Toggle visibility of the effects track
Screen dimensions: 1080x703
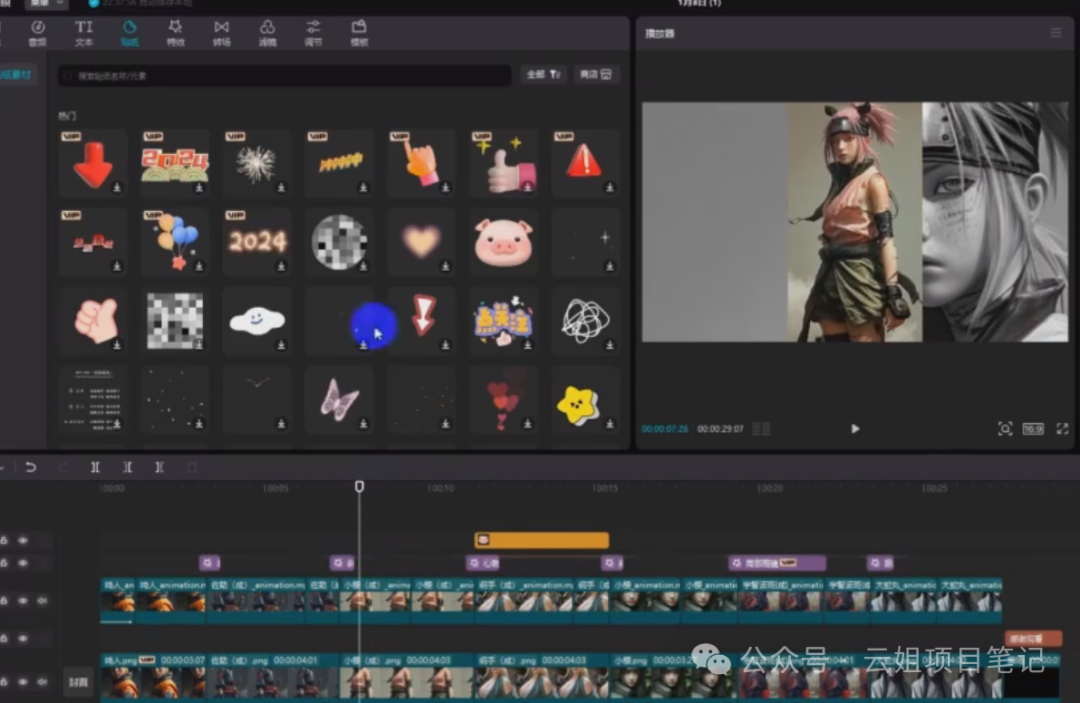pos(23,563)
